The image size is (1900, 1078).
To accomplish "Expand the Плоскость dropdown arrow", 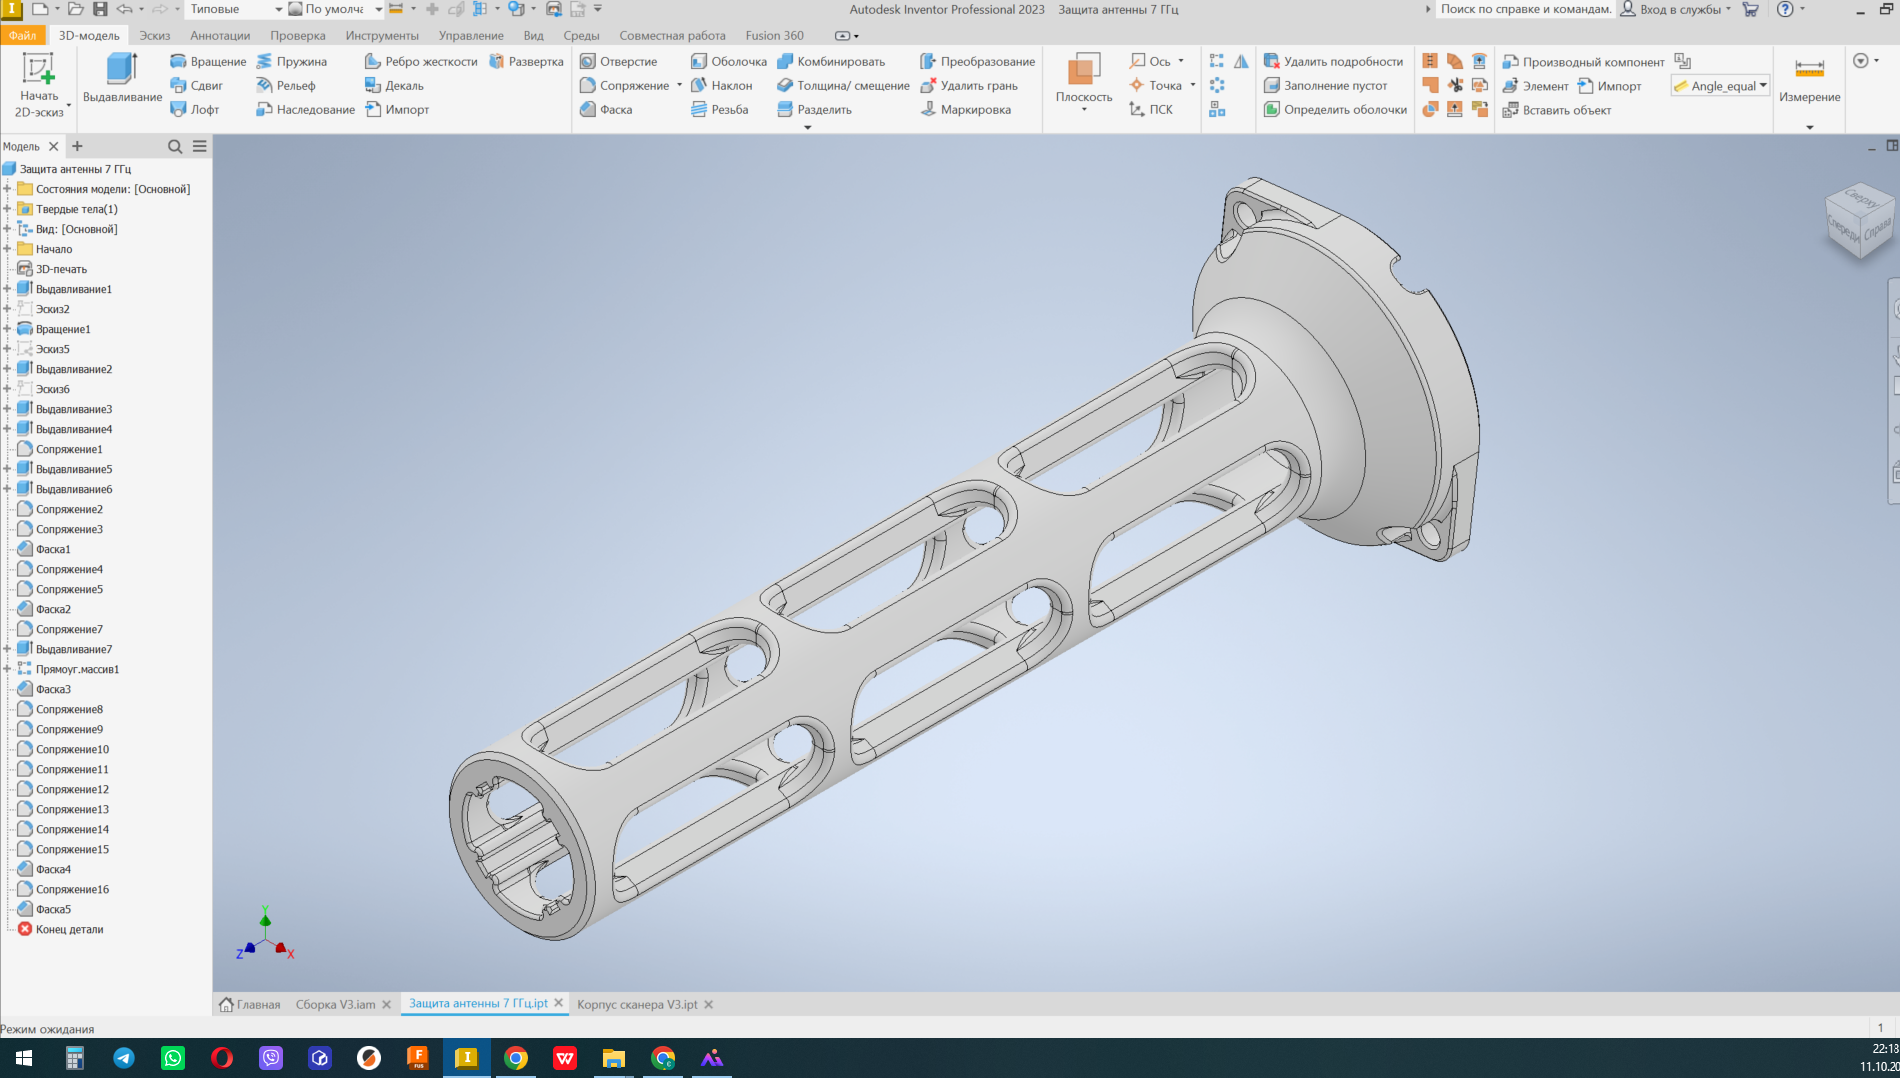I will [x=1084, y=109].
